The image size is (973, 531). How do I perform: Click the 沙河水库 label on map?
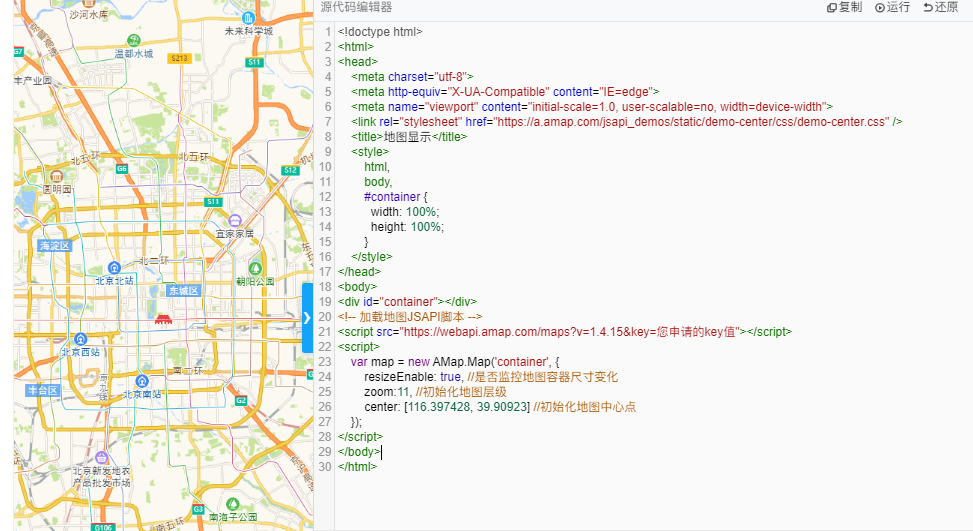89,14
